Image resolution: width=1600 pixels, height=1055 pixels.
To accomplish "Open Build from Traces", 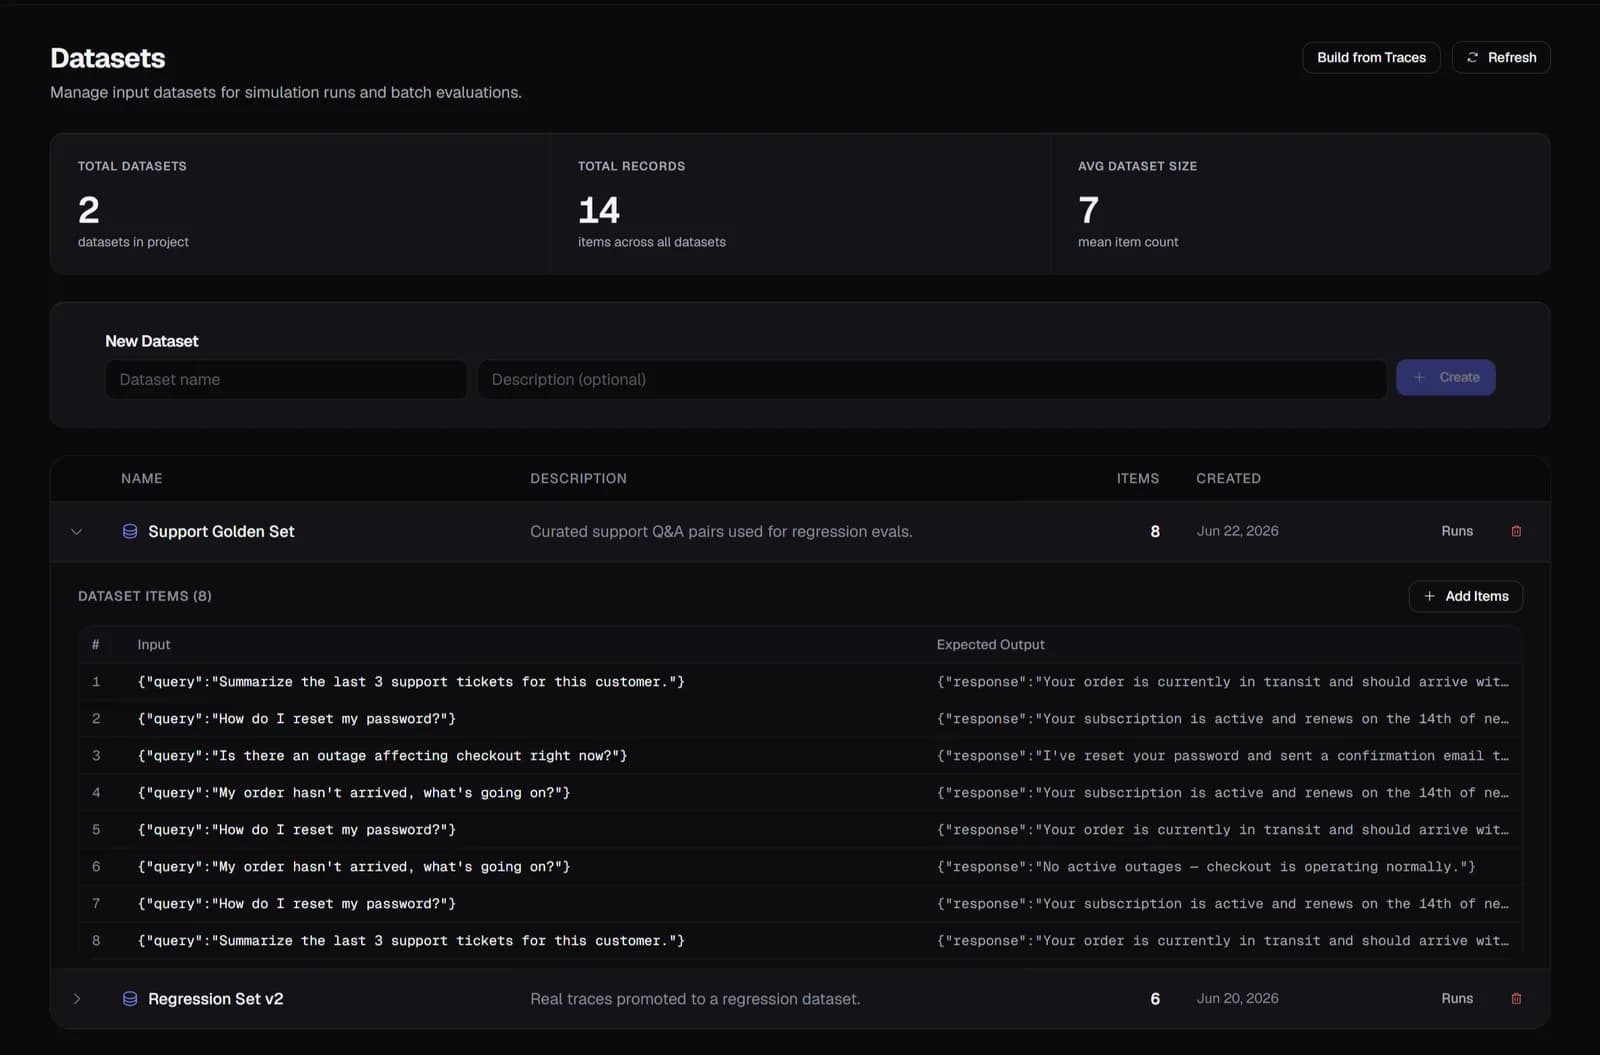I will (x=1371, y=57).
